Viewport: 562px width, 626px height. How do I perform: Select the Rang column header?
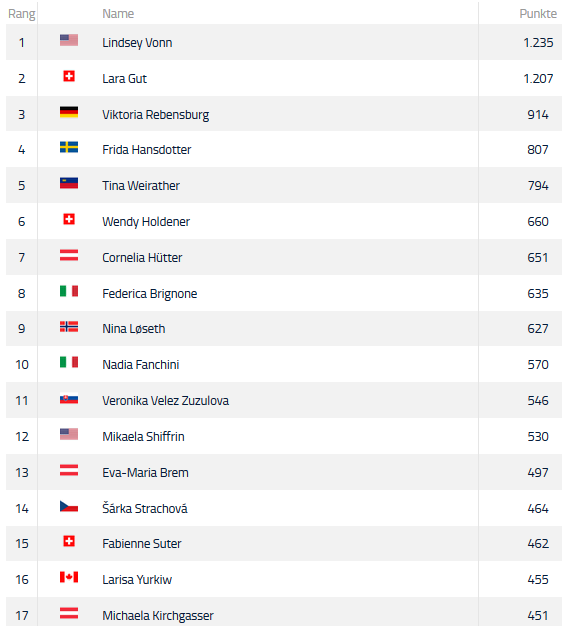[22, 14]
